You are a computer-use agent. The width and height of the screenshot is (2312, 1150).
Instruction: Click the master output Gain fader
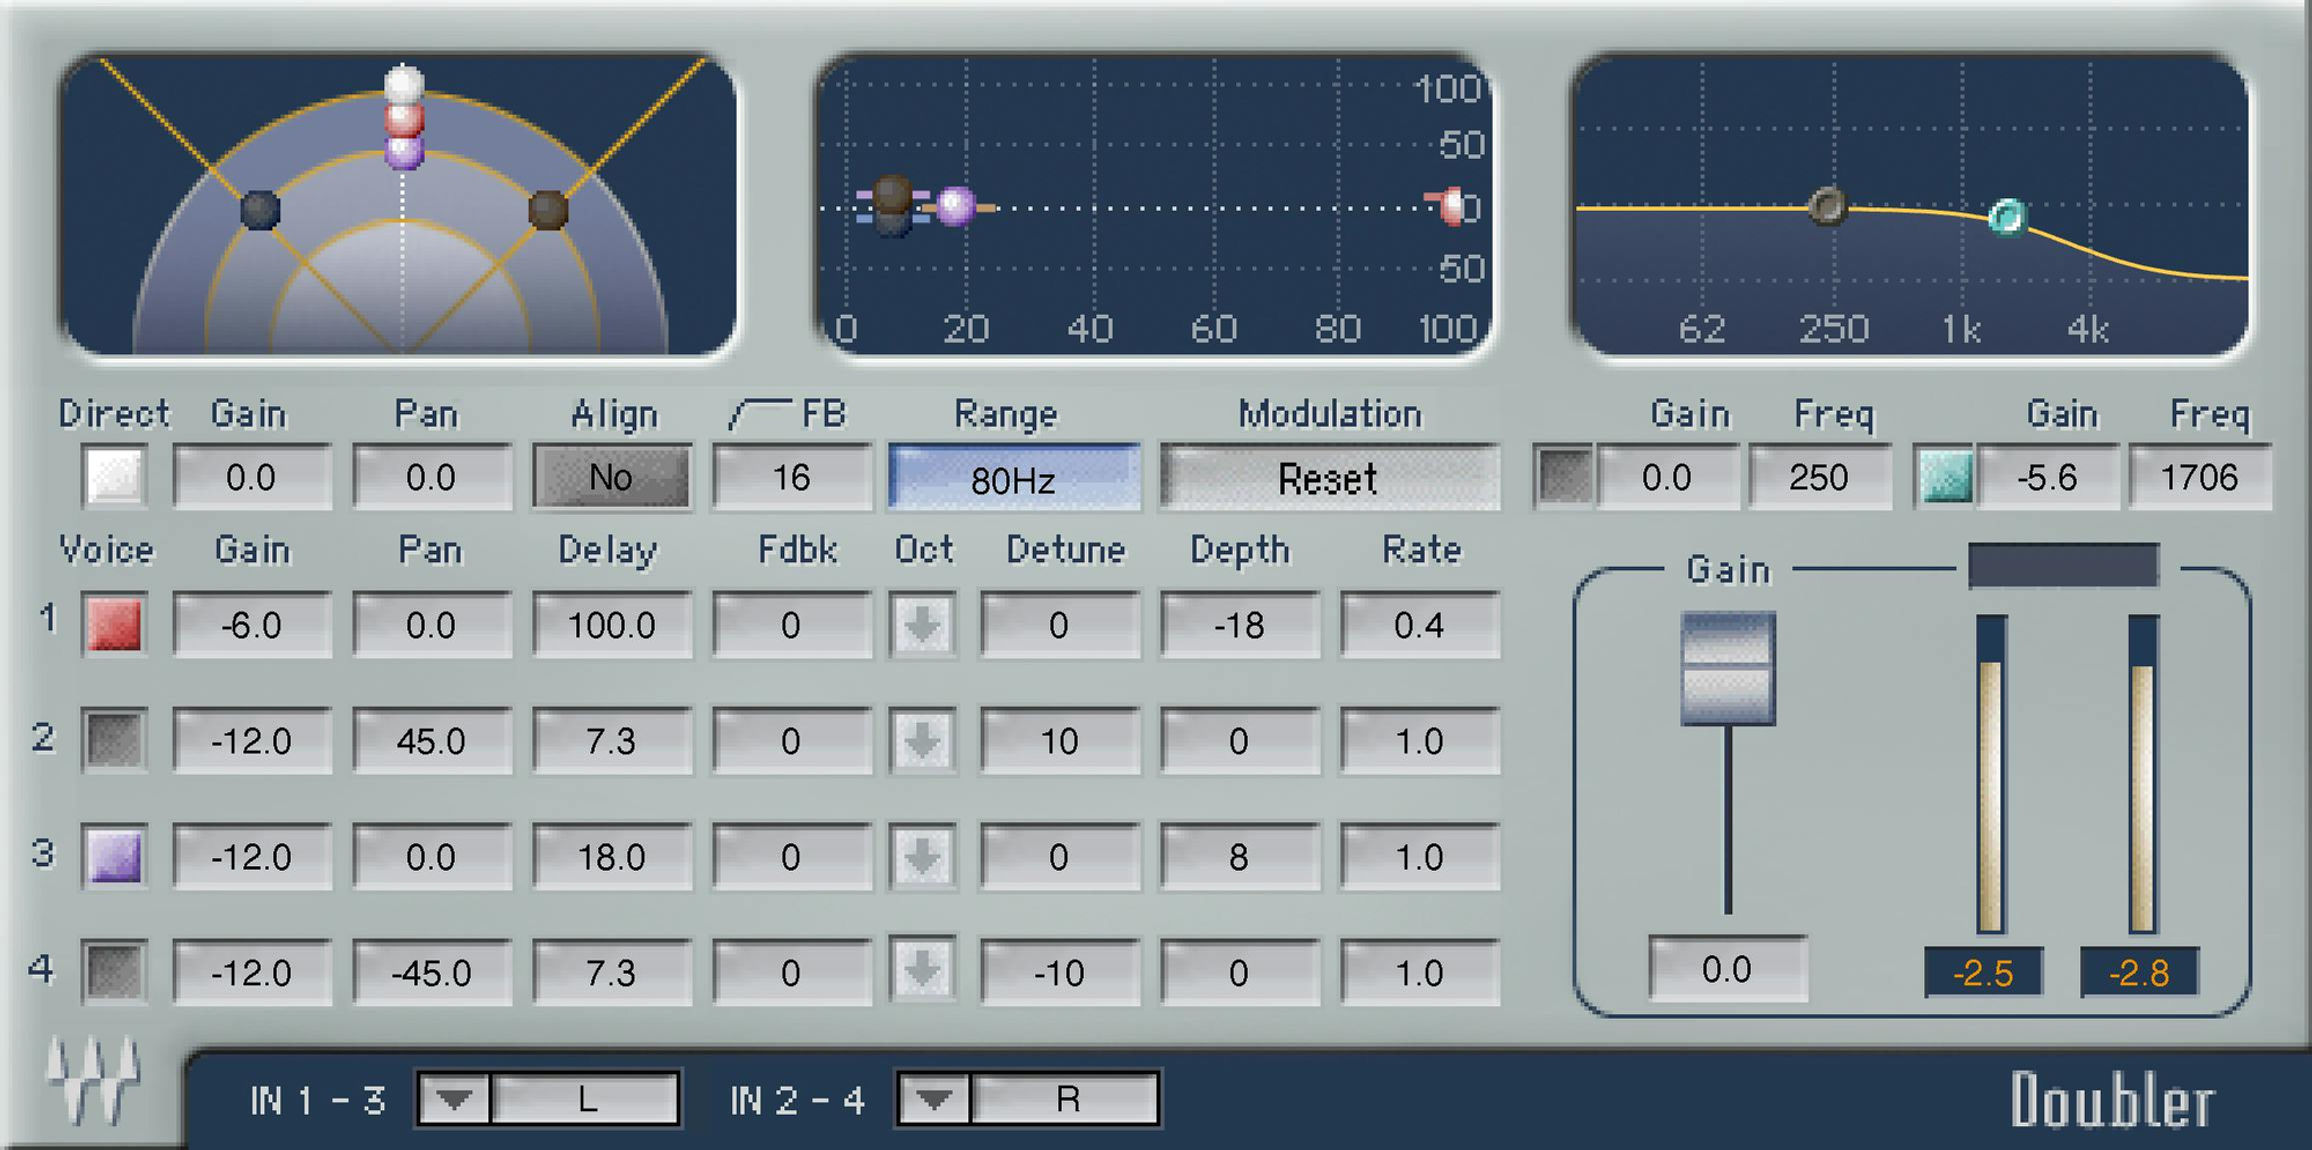pyautogui.click(x=1728, y=665)
